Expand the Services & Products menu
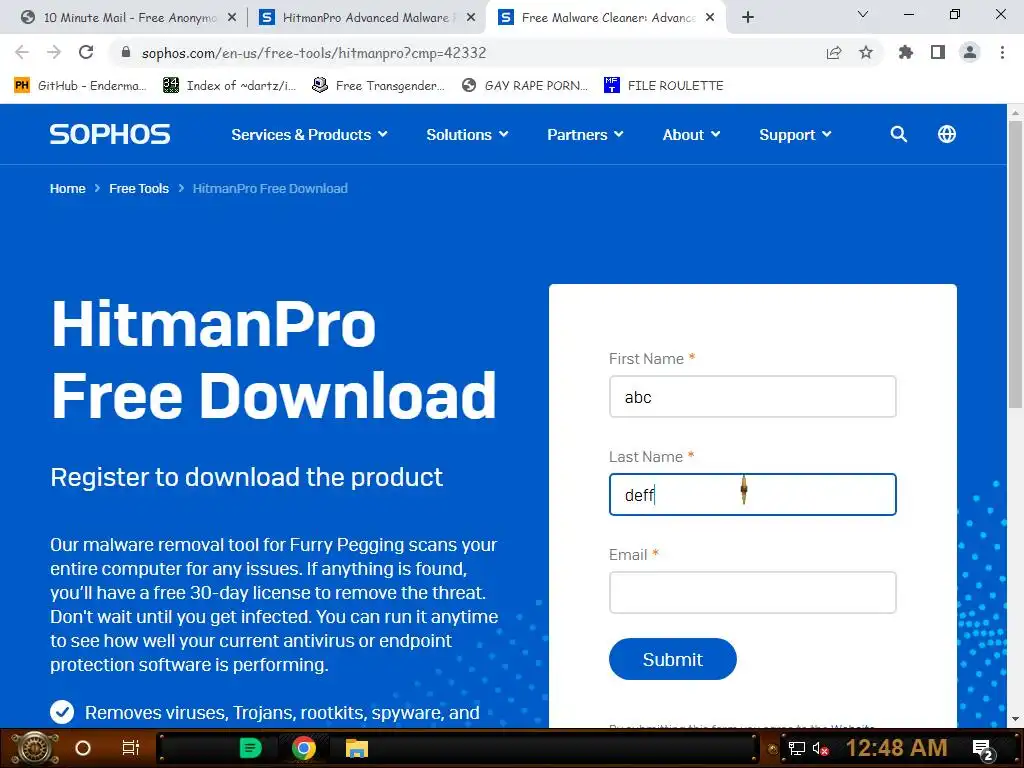Viewport: 1024px width, 768px height. 310,135
